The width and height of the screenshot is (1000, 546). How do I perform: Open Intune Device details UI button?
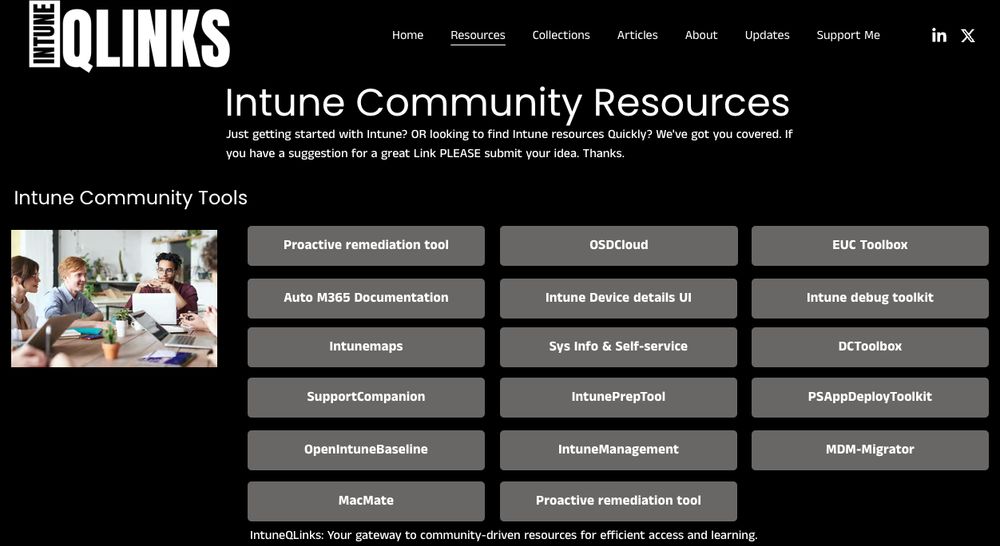coord(619,299)
